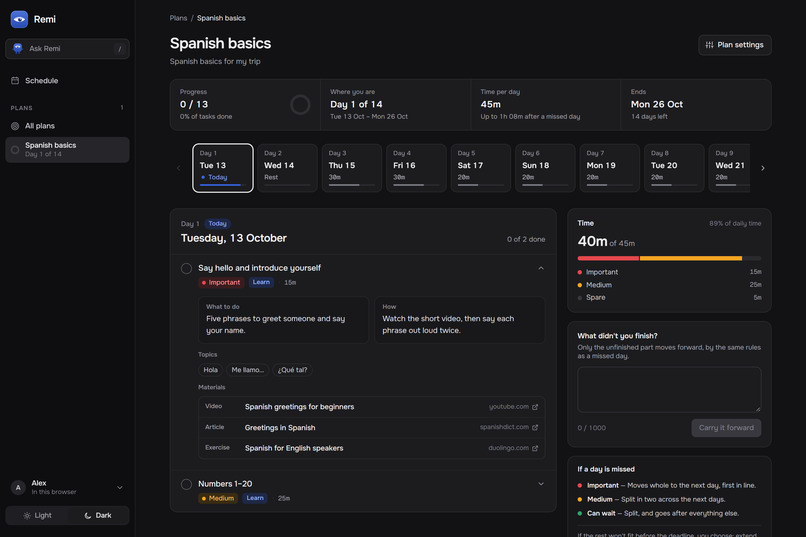Click the 'Me llamo...' topic chip
Viewport: 806px width, 537px height.
(x=247, y=370)
